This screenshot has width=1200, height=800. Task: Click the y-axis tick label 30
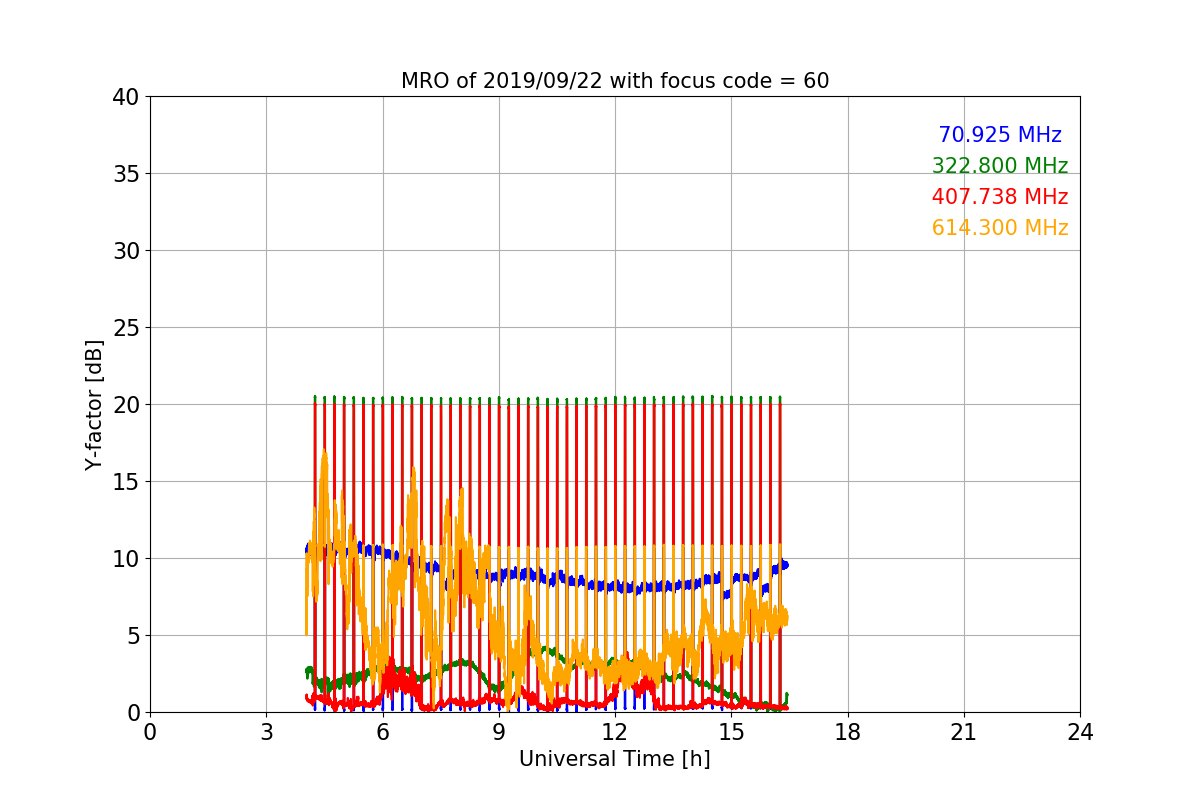124,251
